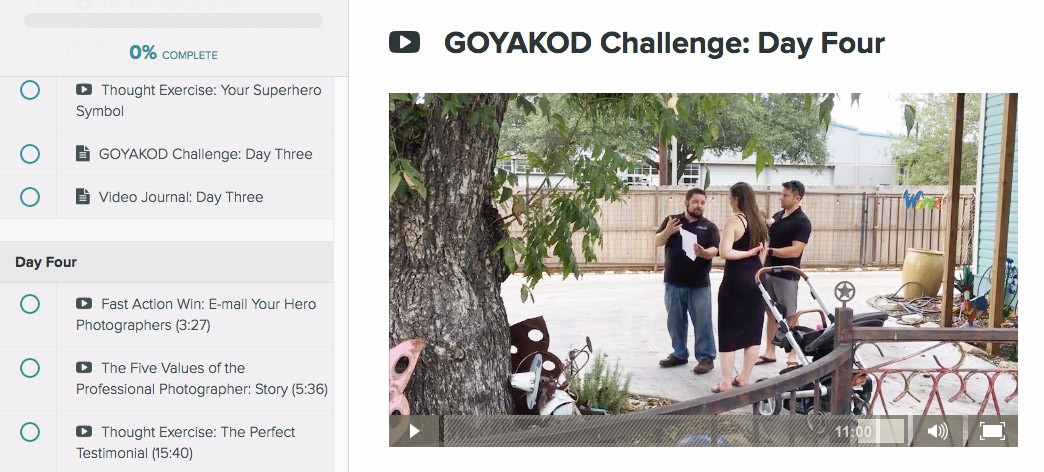Select the Day Four section header
This screenshot has height=472, width=1044.
(166, 262)
